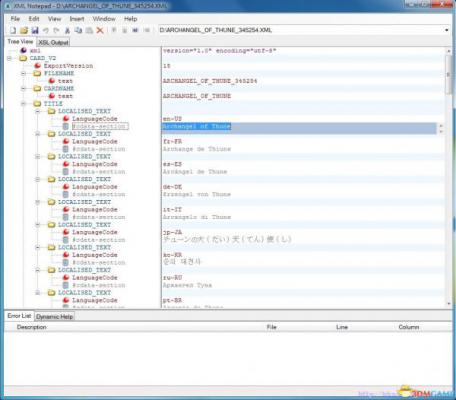Select the language code value es-ES
Viewport: 456px width, 400px height.
pyautogui.click(x=172, y=164)
